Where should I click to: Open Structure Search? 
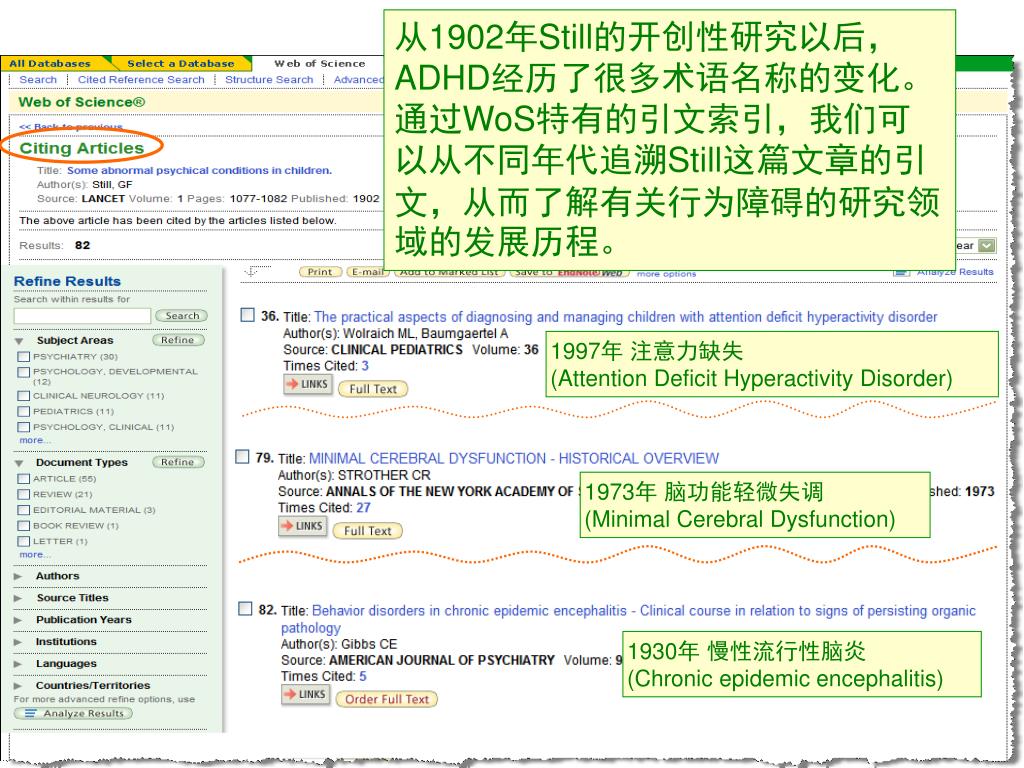tap(269, 79)
